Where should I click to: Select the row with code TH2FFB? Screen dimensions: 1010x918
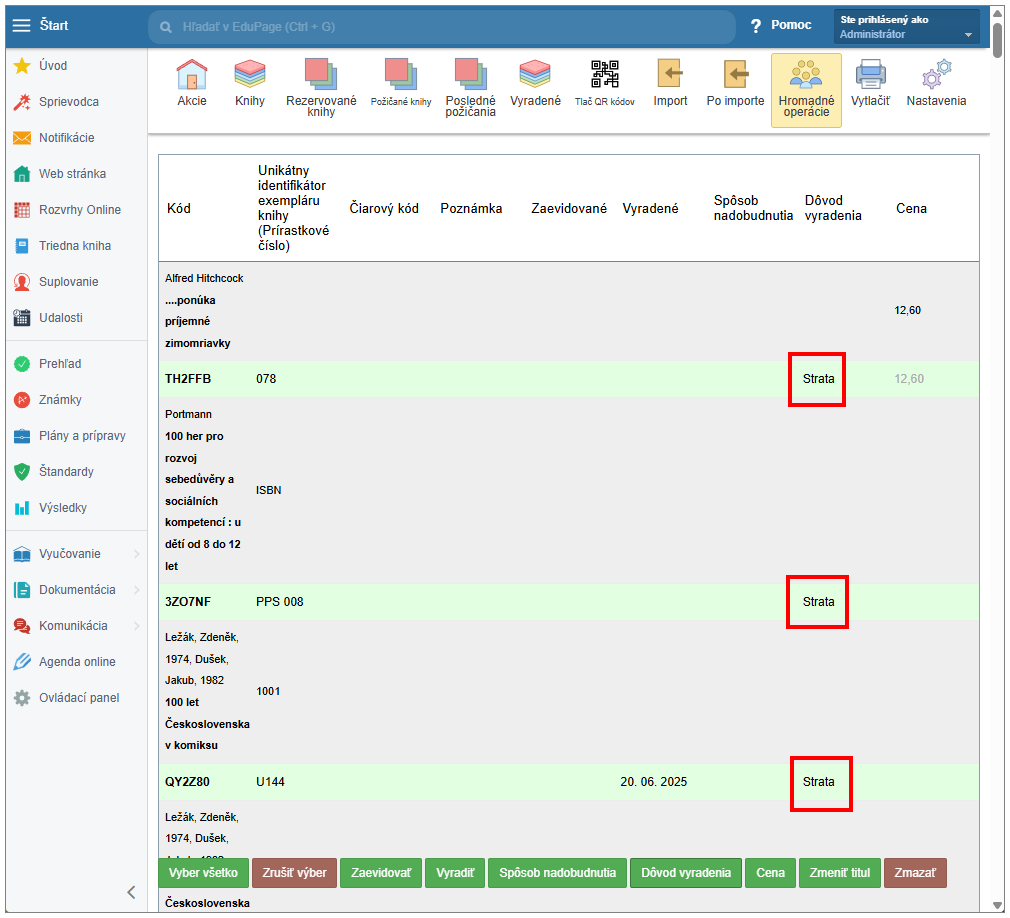(x=188, y=379)
